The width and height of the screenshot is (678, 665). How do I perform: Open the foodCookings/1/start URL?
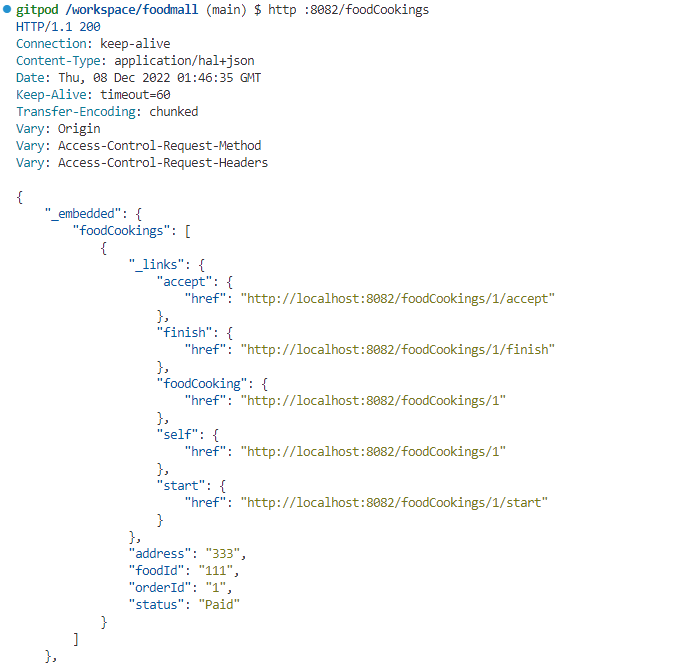pos(394,502)
